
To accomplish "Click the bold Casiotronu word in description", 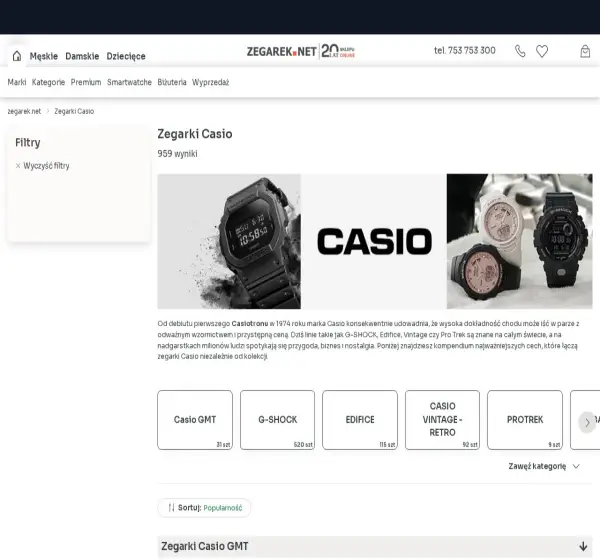I will [249, 323].
